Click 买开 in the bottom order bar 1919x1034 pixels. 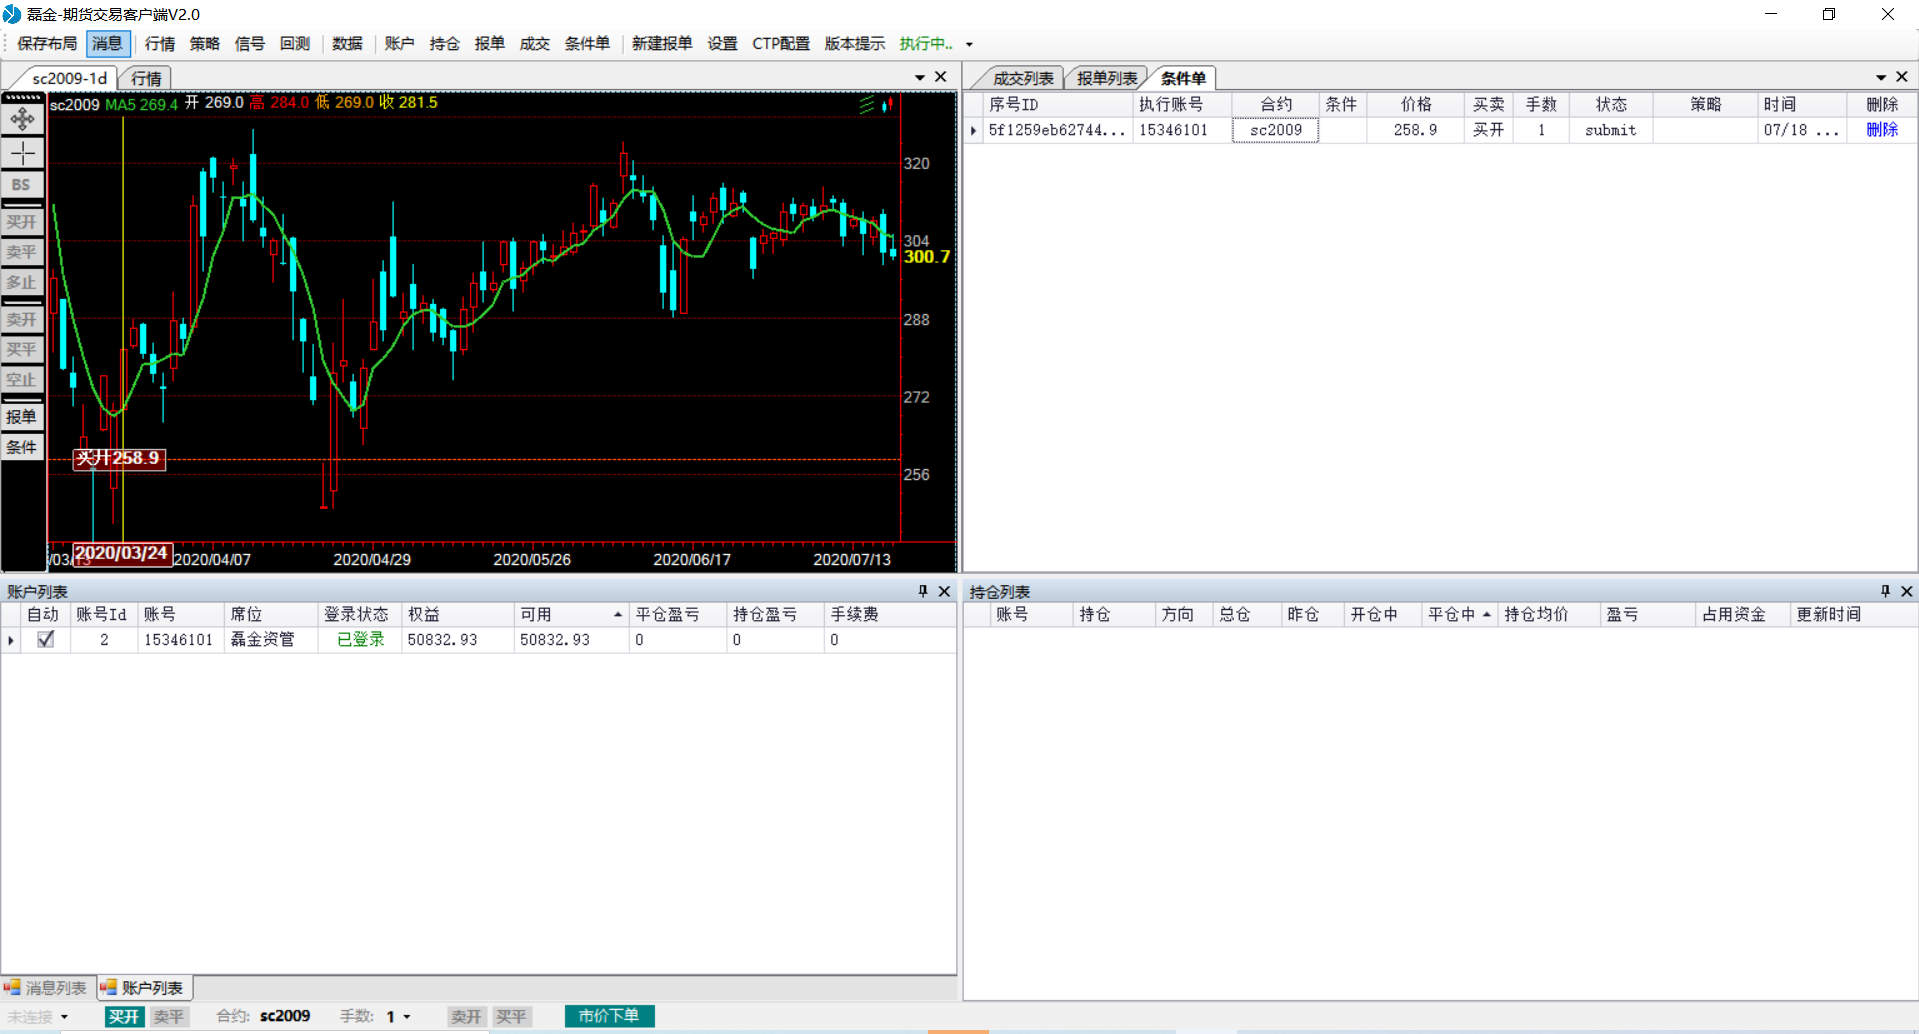tap(124, 1017)
